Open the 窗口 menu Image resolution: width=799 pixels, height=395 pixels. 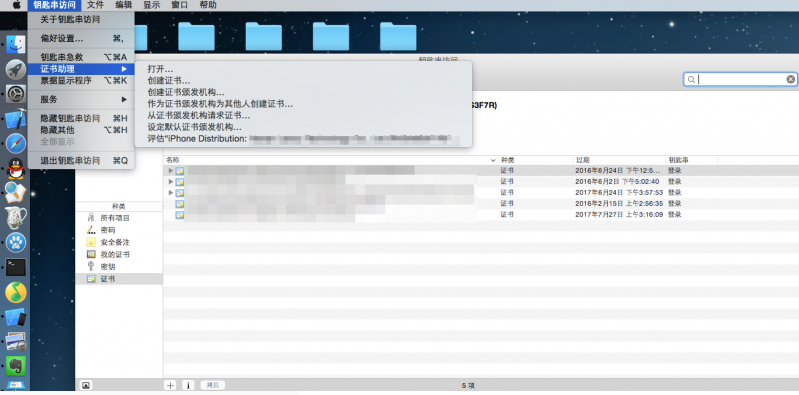pos(179,5)
